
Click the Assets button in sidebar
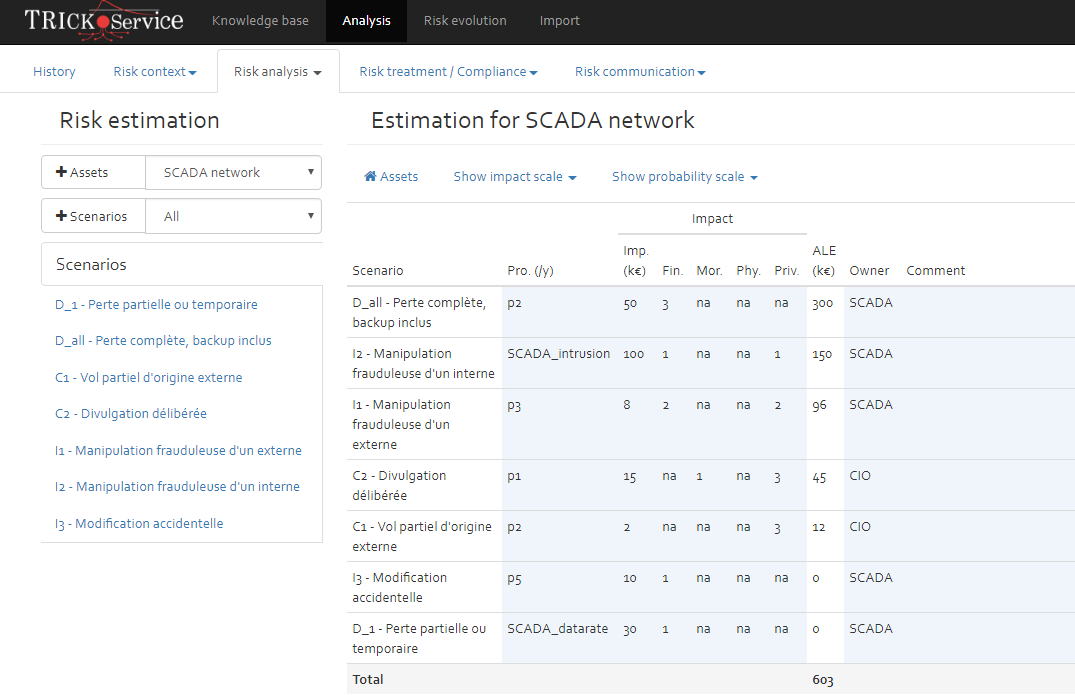[93, 172]
